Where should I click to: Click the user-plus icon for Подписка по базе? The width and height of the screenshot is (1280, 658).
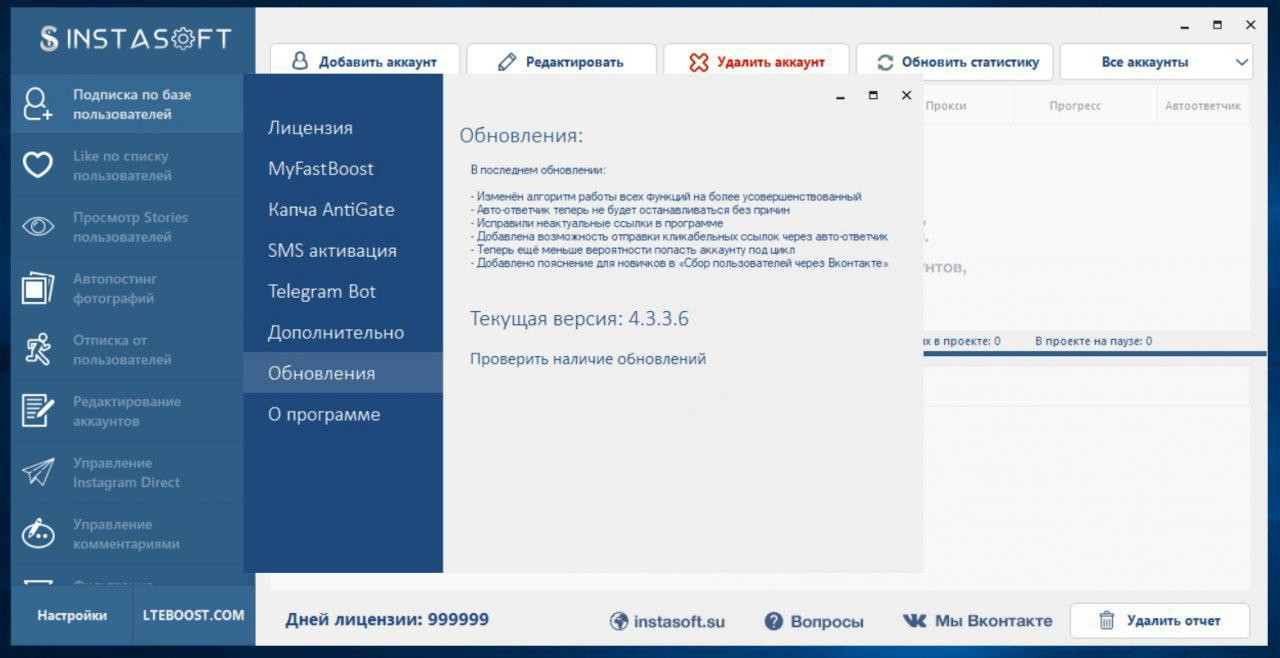pyautogui.click(x=38, y=104)
